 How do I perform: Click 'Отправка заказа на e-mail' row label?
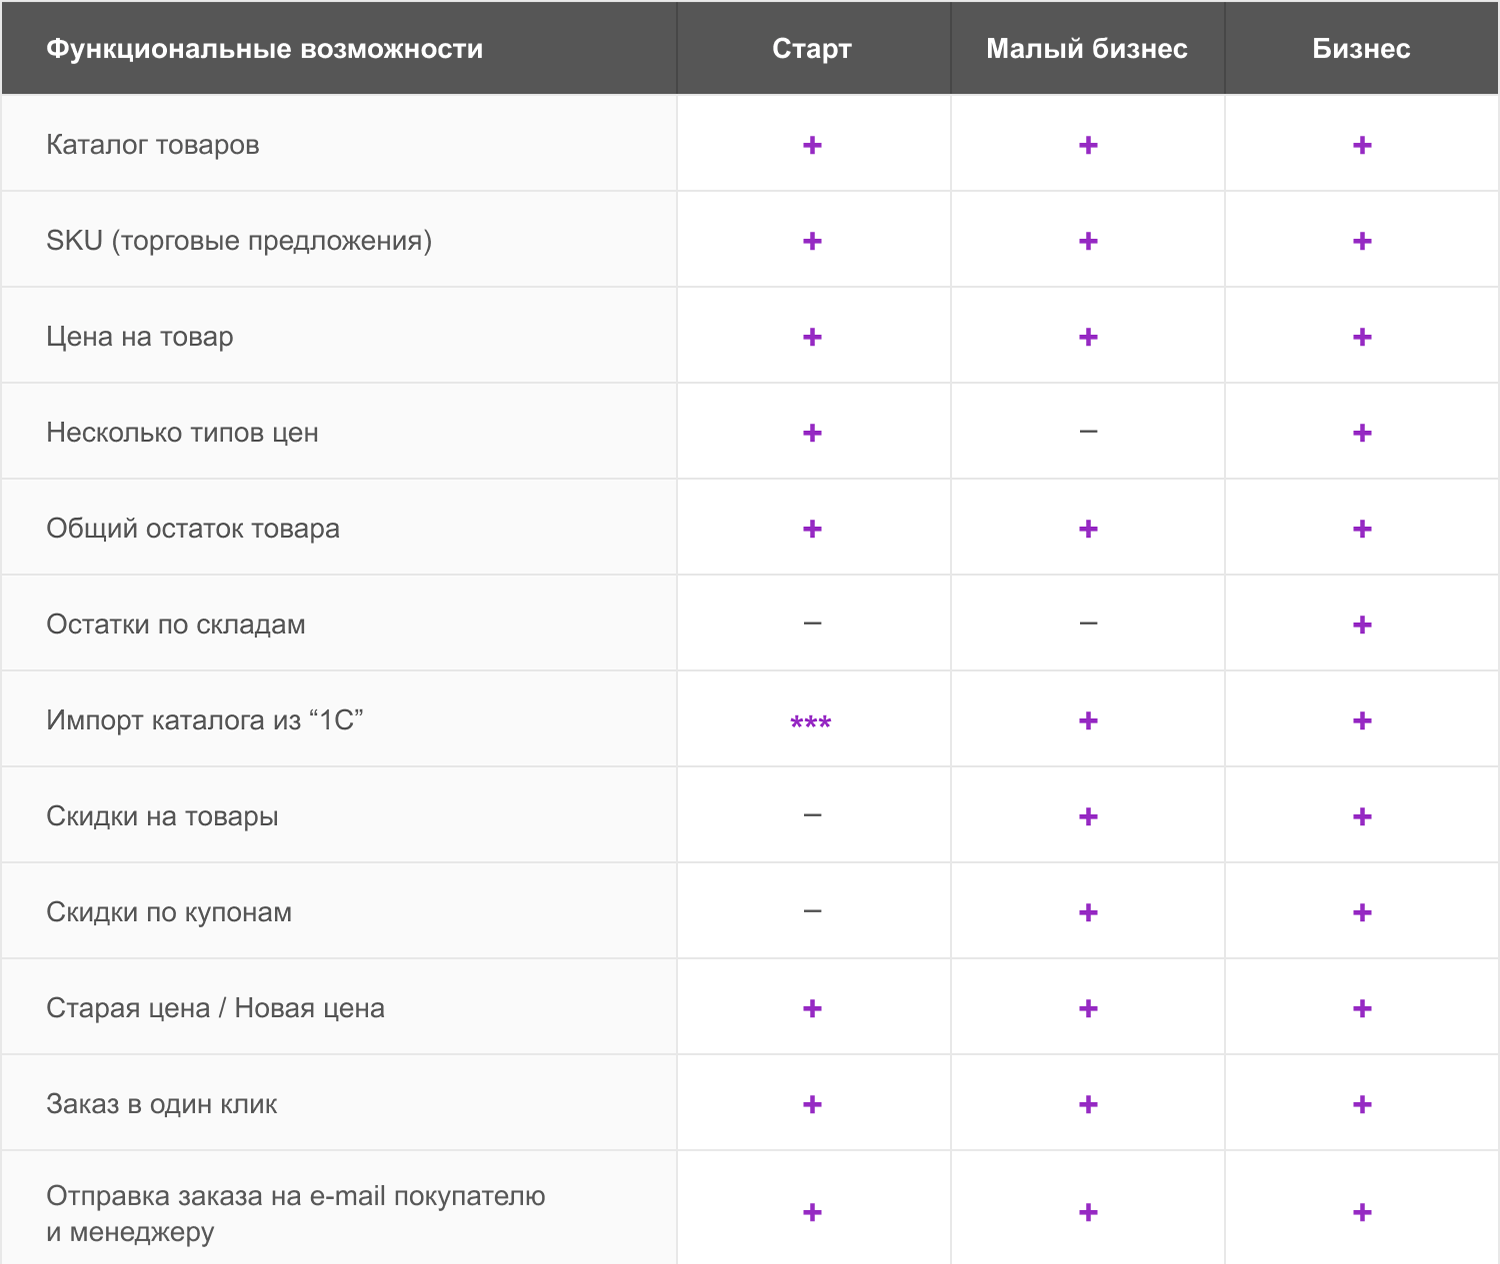pos(296,1213)
